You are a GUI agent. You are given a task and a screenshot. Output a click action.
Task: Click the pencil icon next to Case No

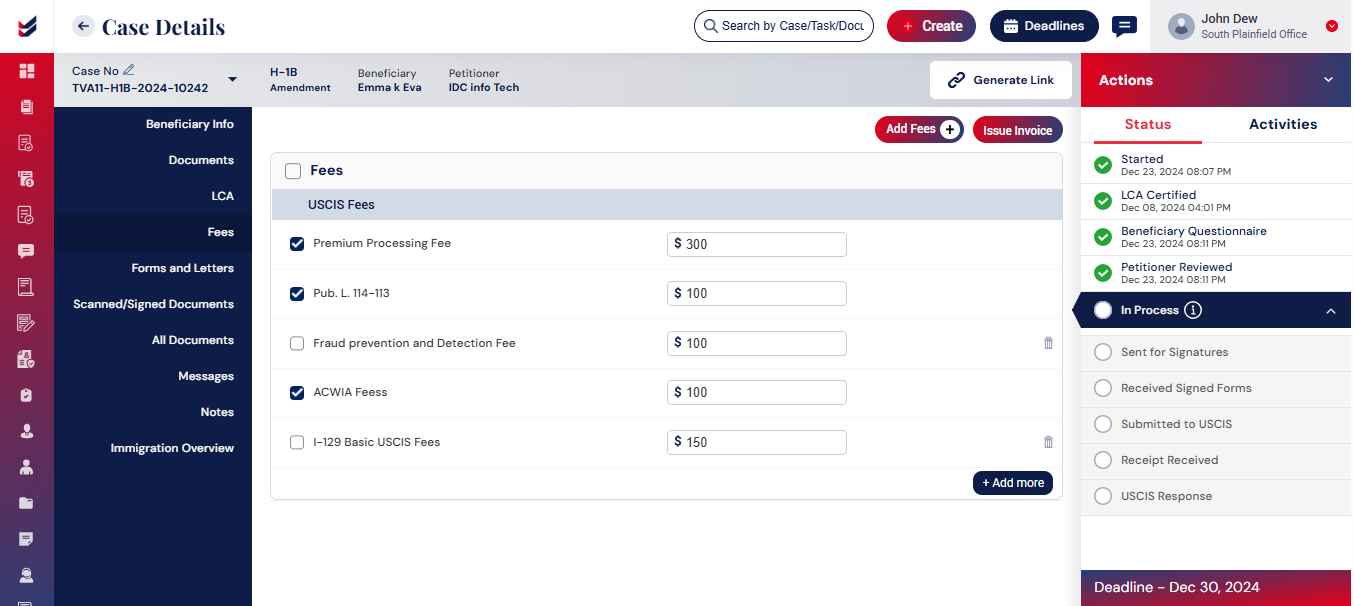click(x=129, y=70)
